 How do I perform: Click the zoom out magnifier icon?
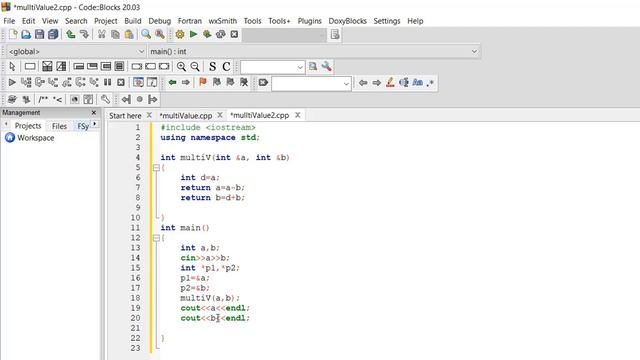coord(195,67)
